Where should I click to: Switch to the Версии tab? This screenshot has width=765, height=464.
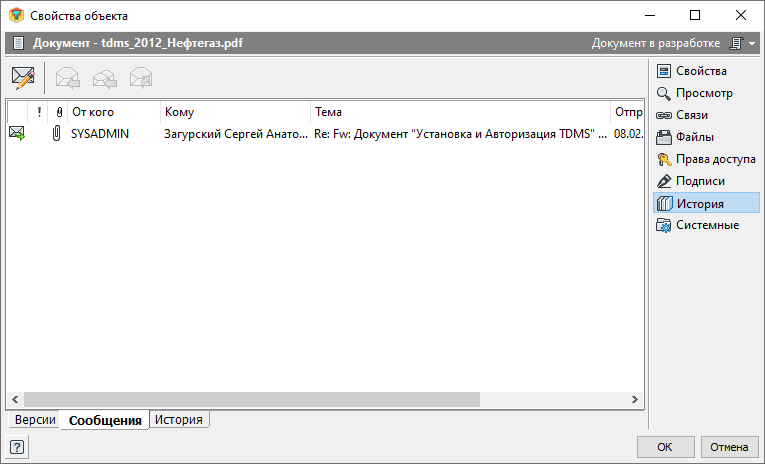click(x=35, y=420)
